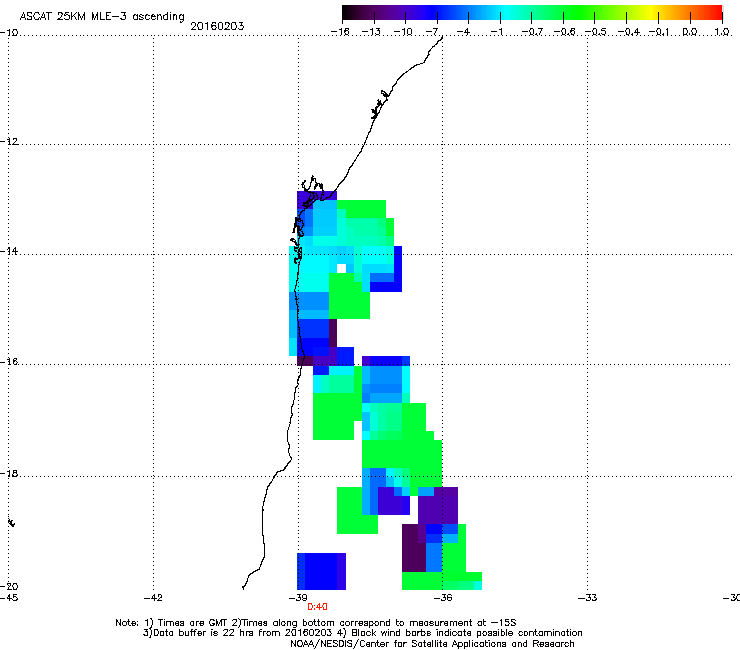Click the white missing-data cell inside cyan area

341,269
